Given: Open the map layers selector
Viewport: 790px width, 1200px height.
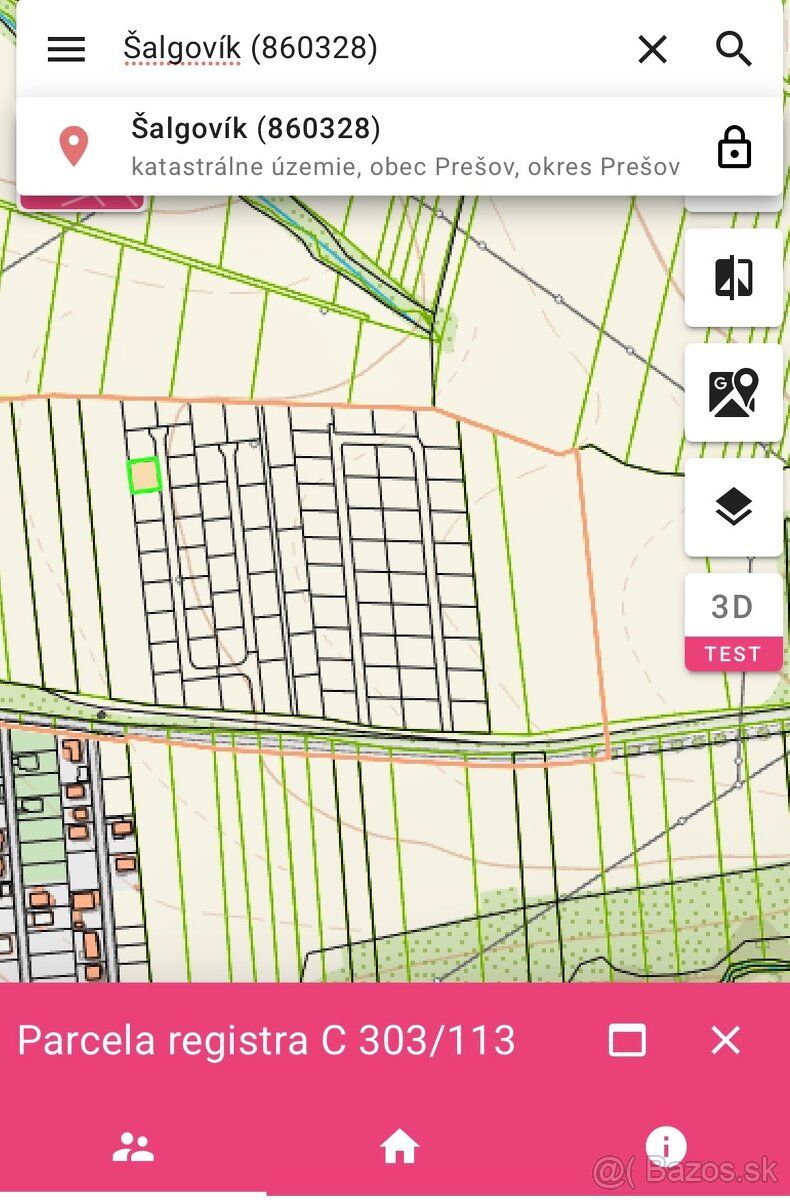Looking at the screenshot, I should coord(733,507).
